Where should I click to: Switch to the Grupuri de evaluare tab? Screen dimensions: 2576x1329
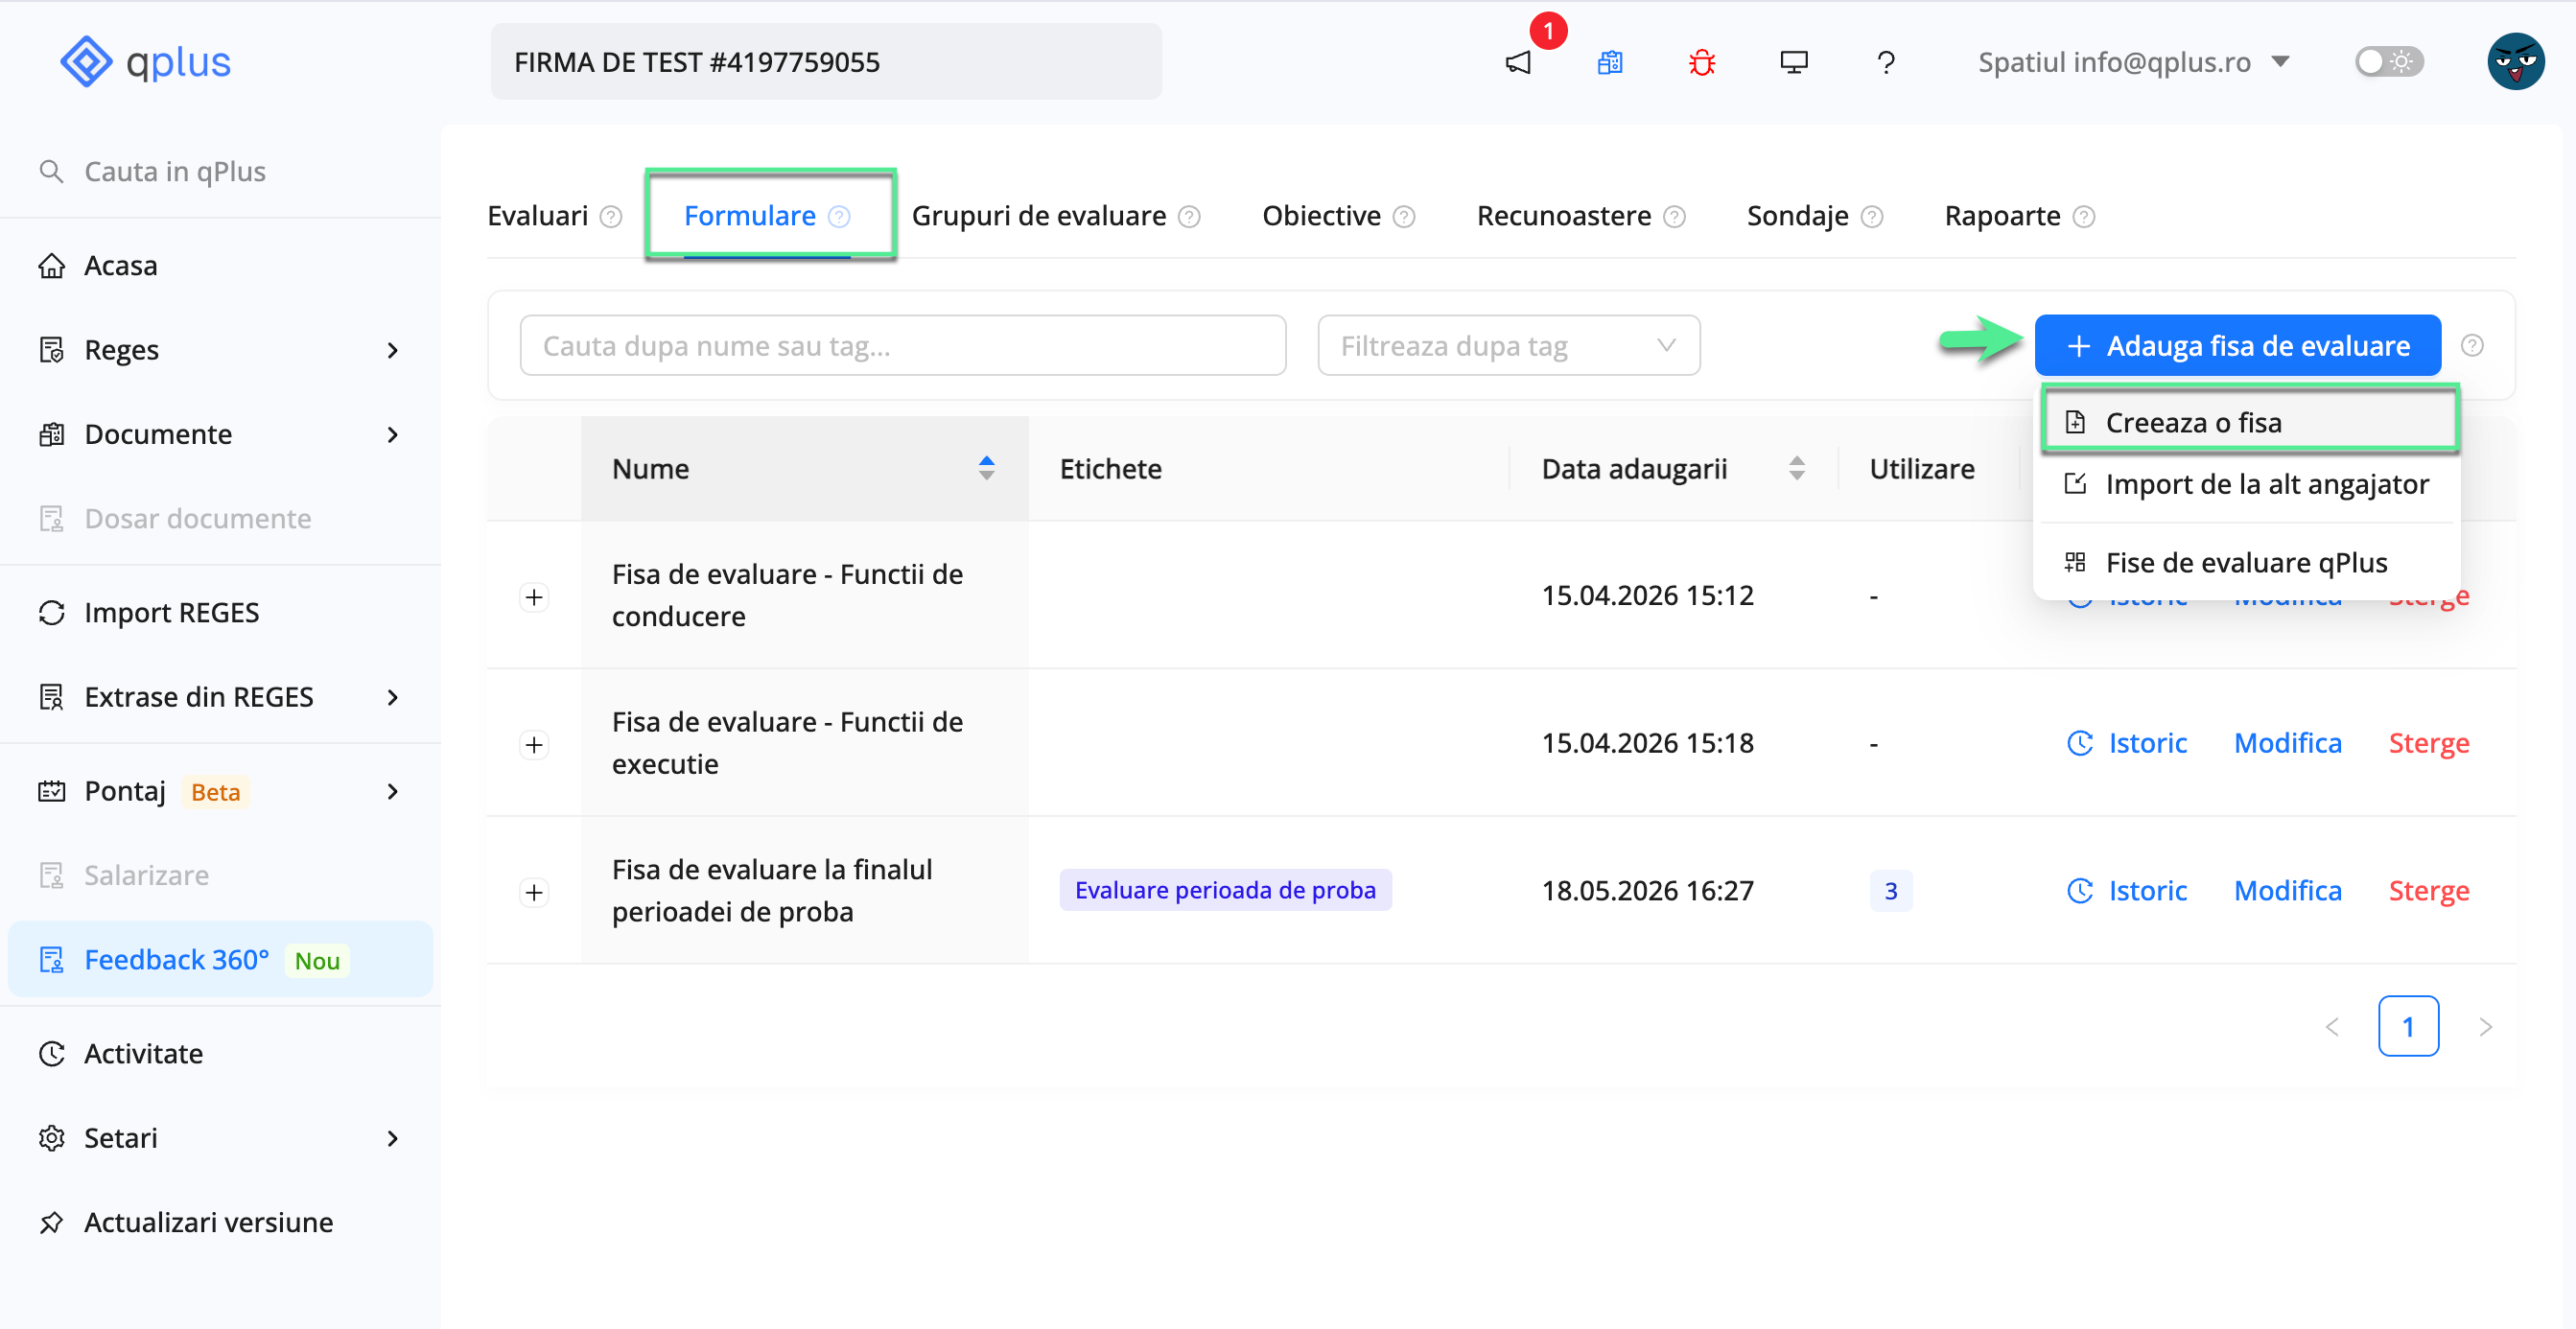point(1039,216)
